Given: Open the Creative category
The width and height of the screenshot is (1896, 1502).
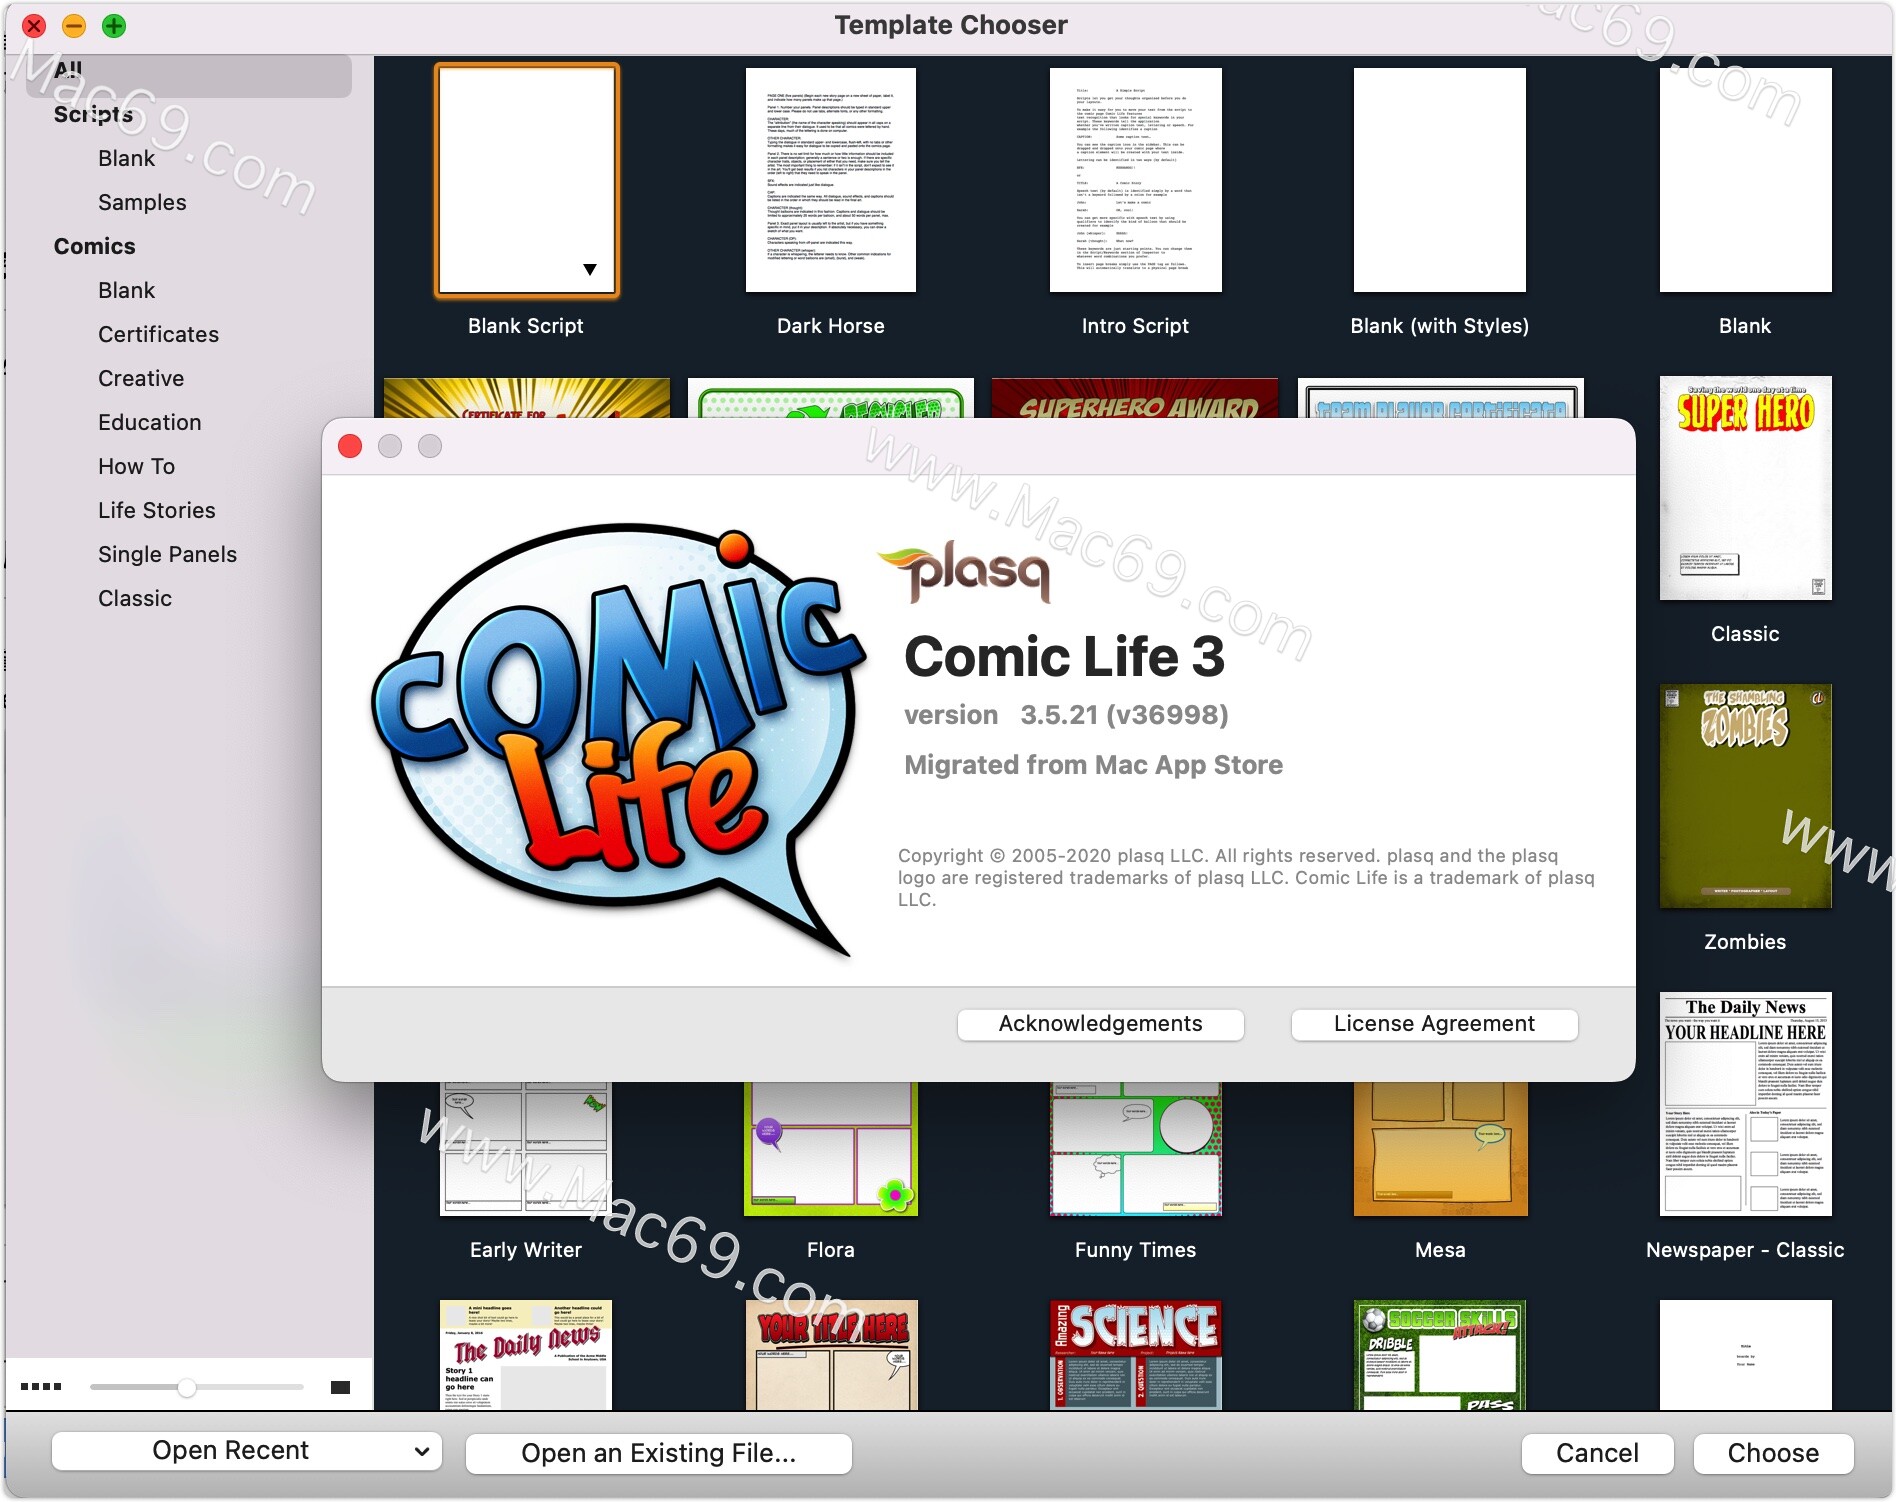Looking at the screenshot, I should [x=141, y=378].
